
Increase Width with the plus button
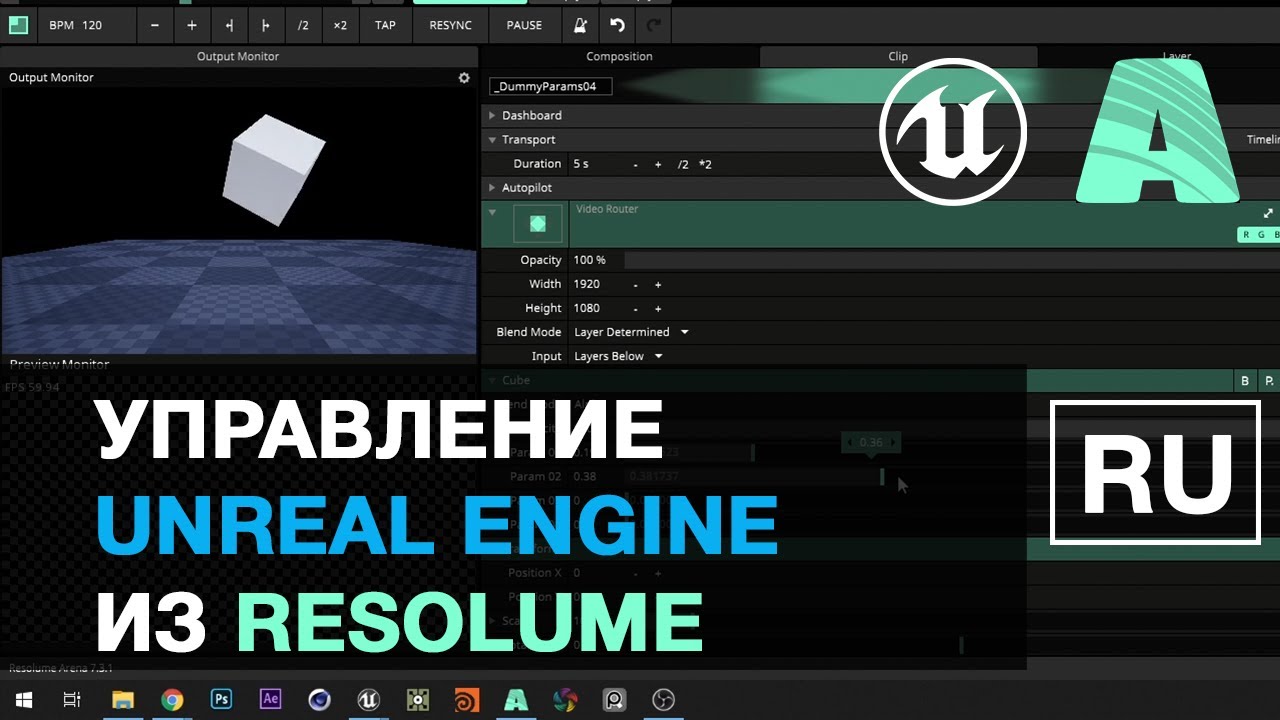pyautogui.click(x=658, y=284)
